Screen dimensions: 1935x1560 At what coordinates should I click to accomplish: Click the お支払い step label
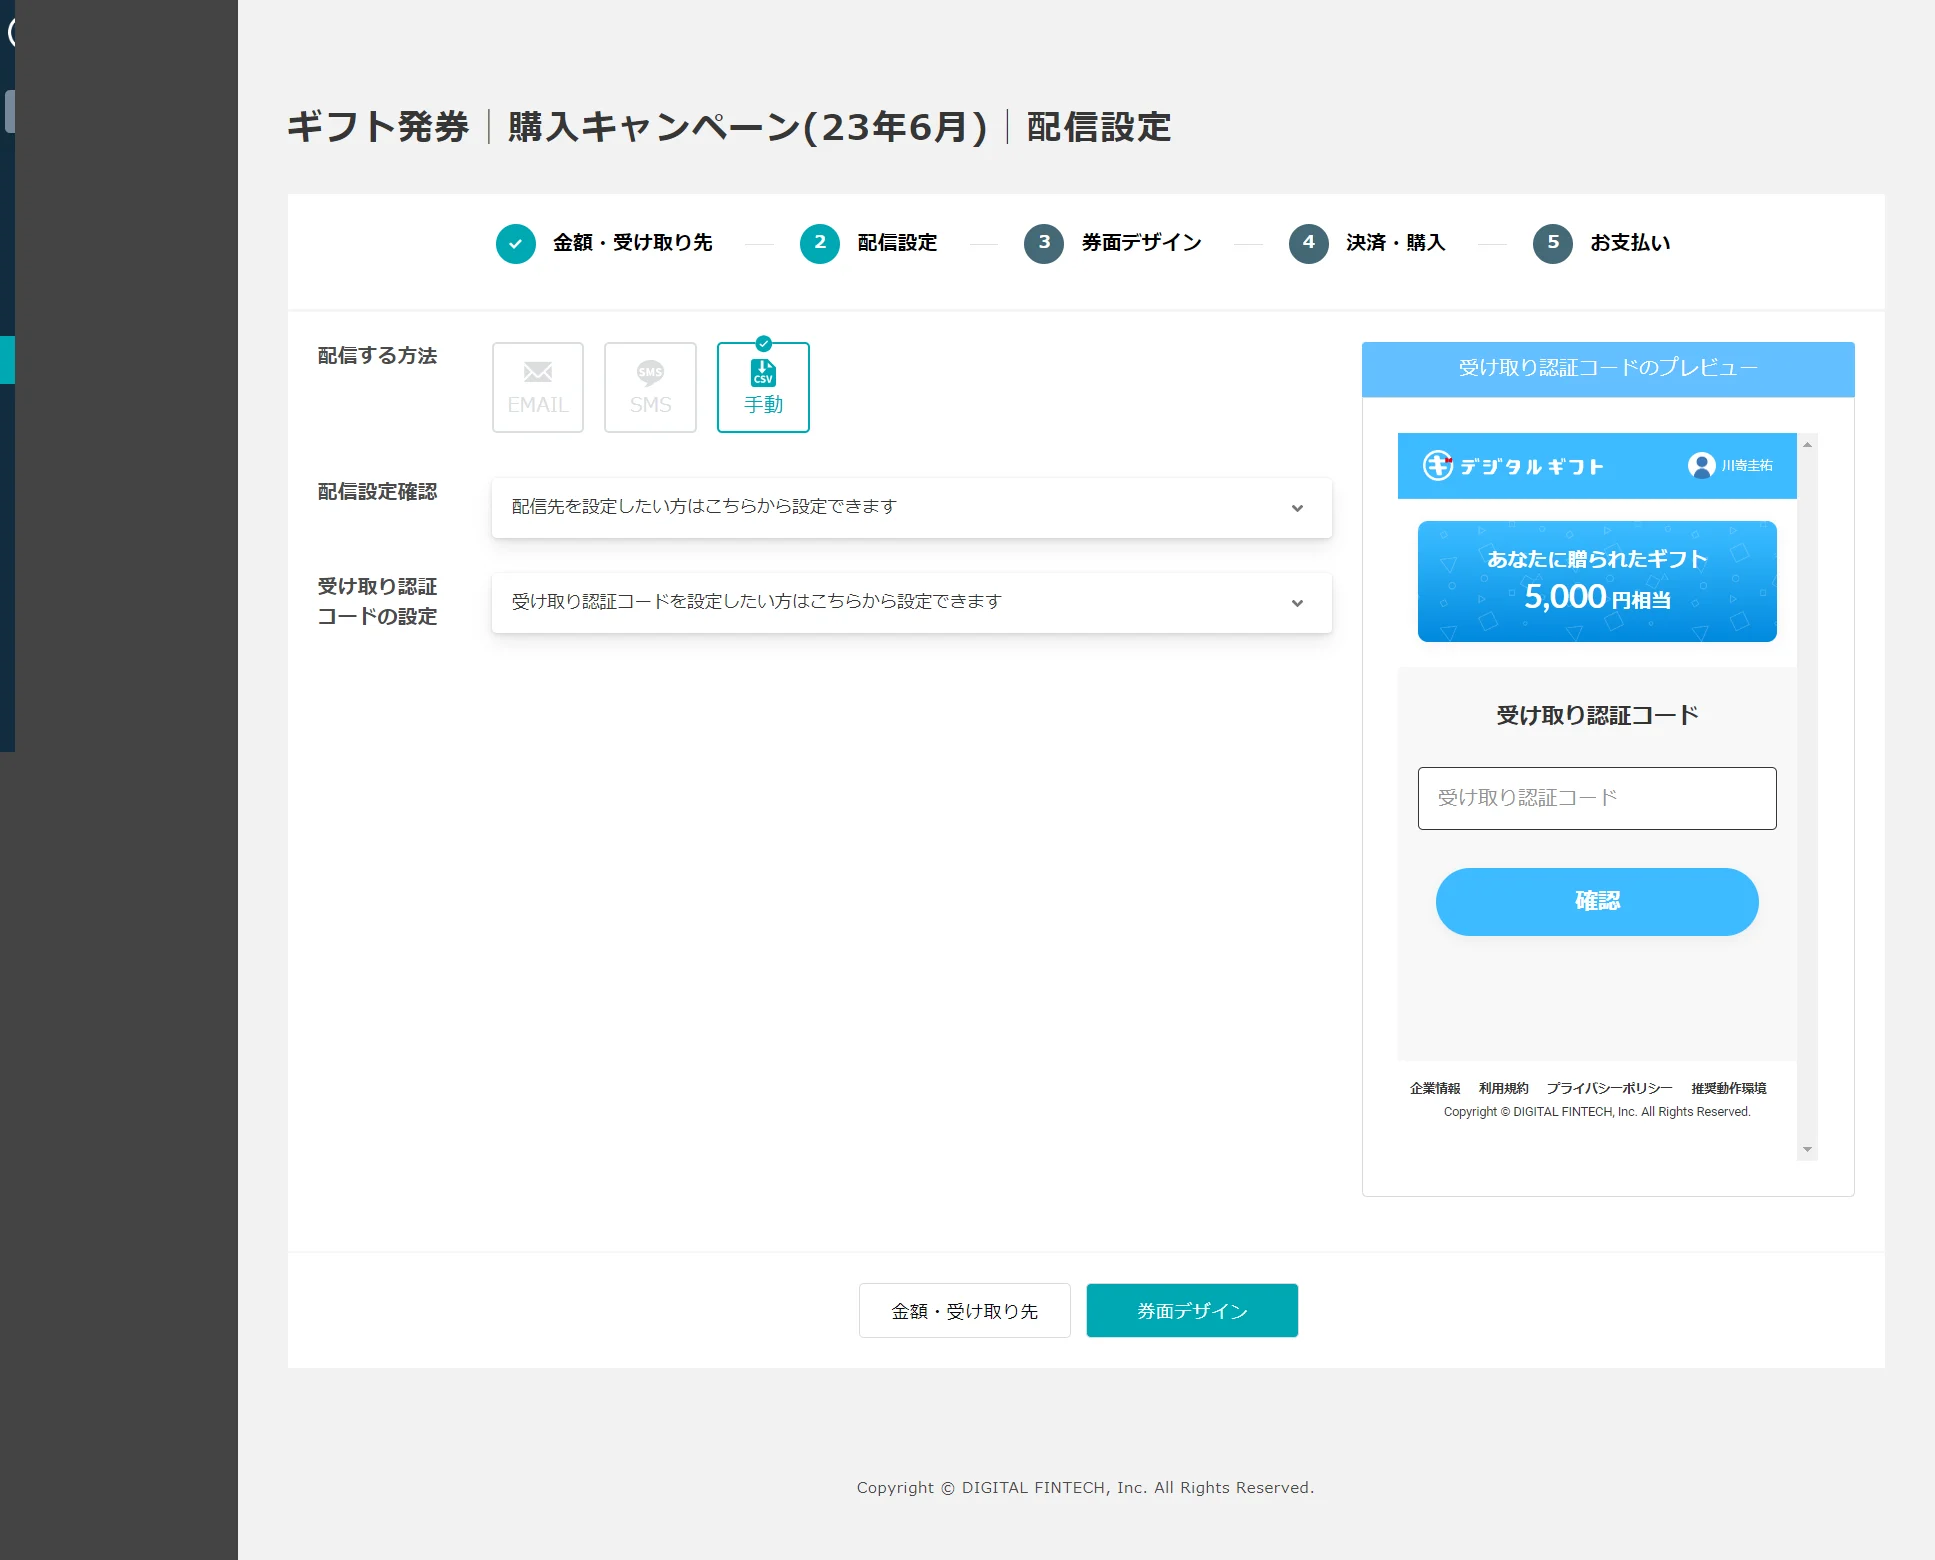[x=1630, y=243]
